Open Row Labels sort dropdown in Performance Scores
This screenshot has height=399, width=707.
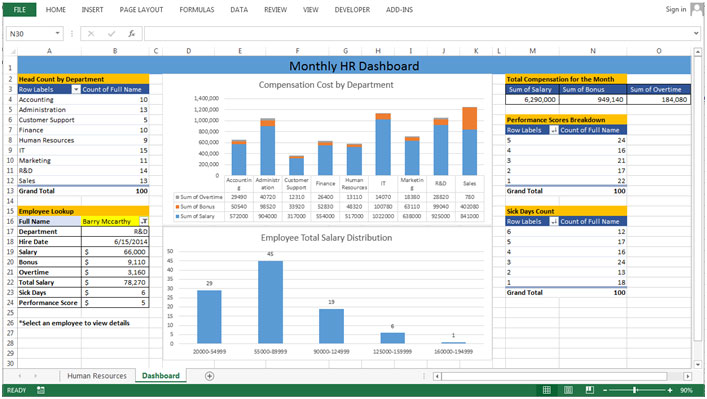click(x=554, y=130)
